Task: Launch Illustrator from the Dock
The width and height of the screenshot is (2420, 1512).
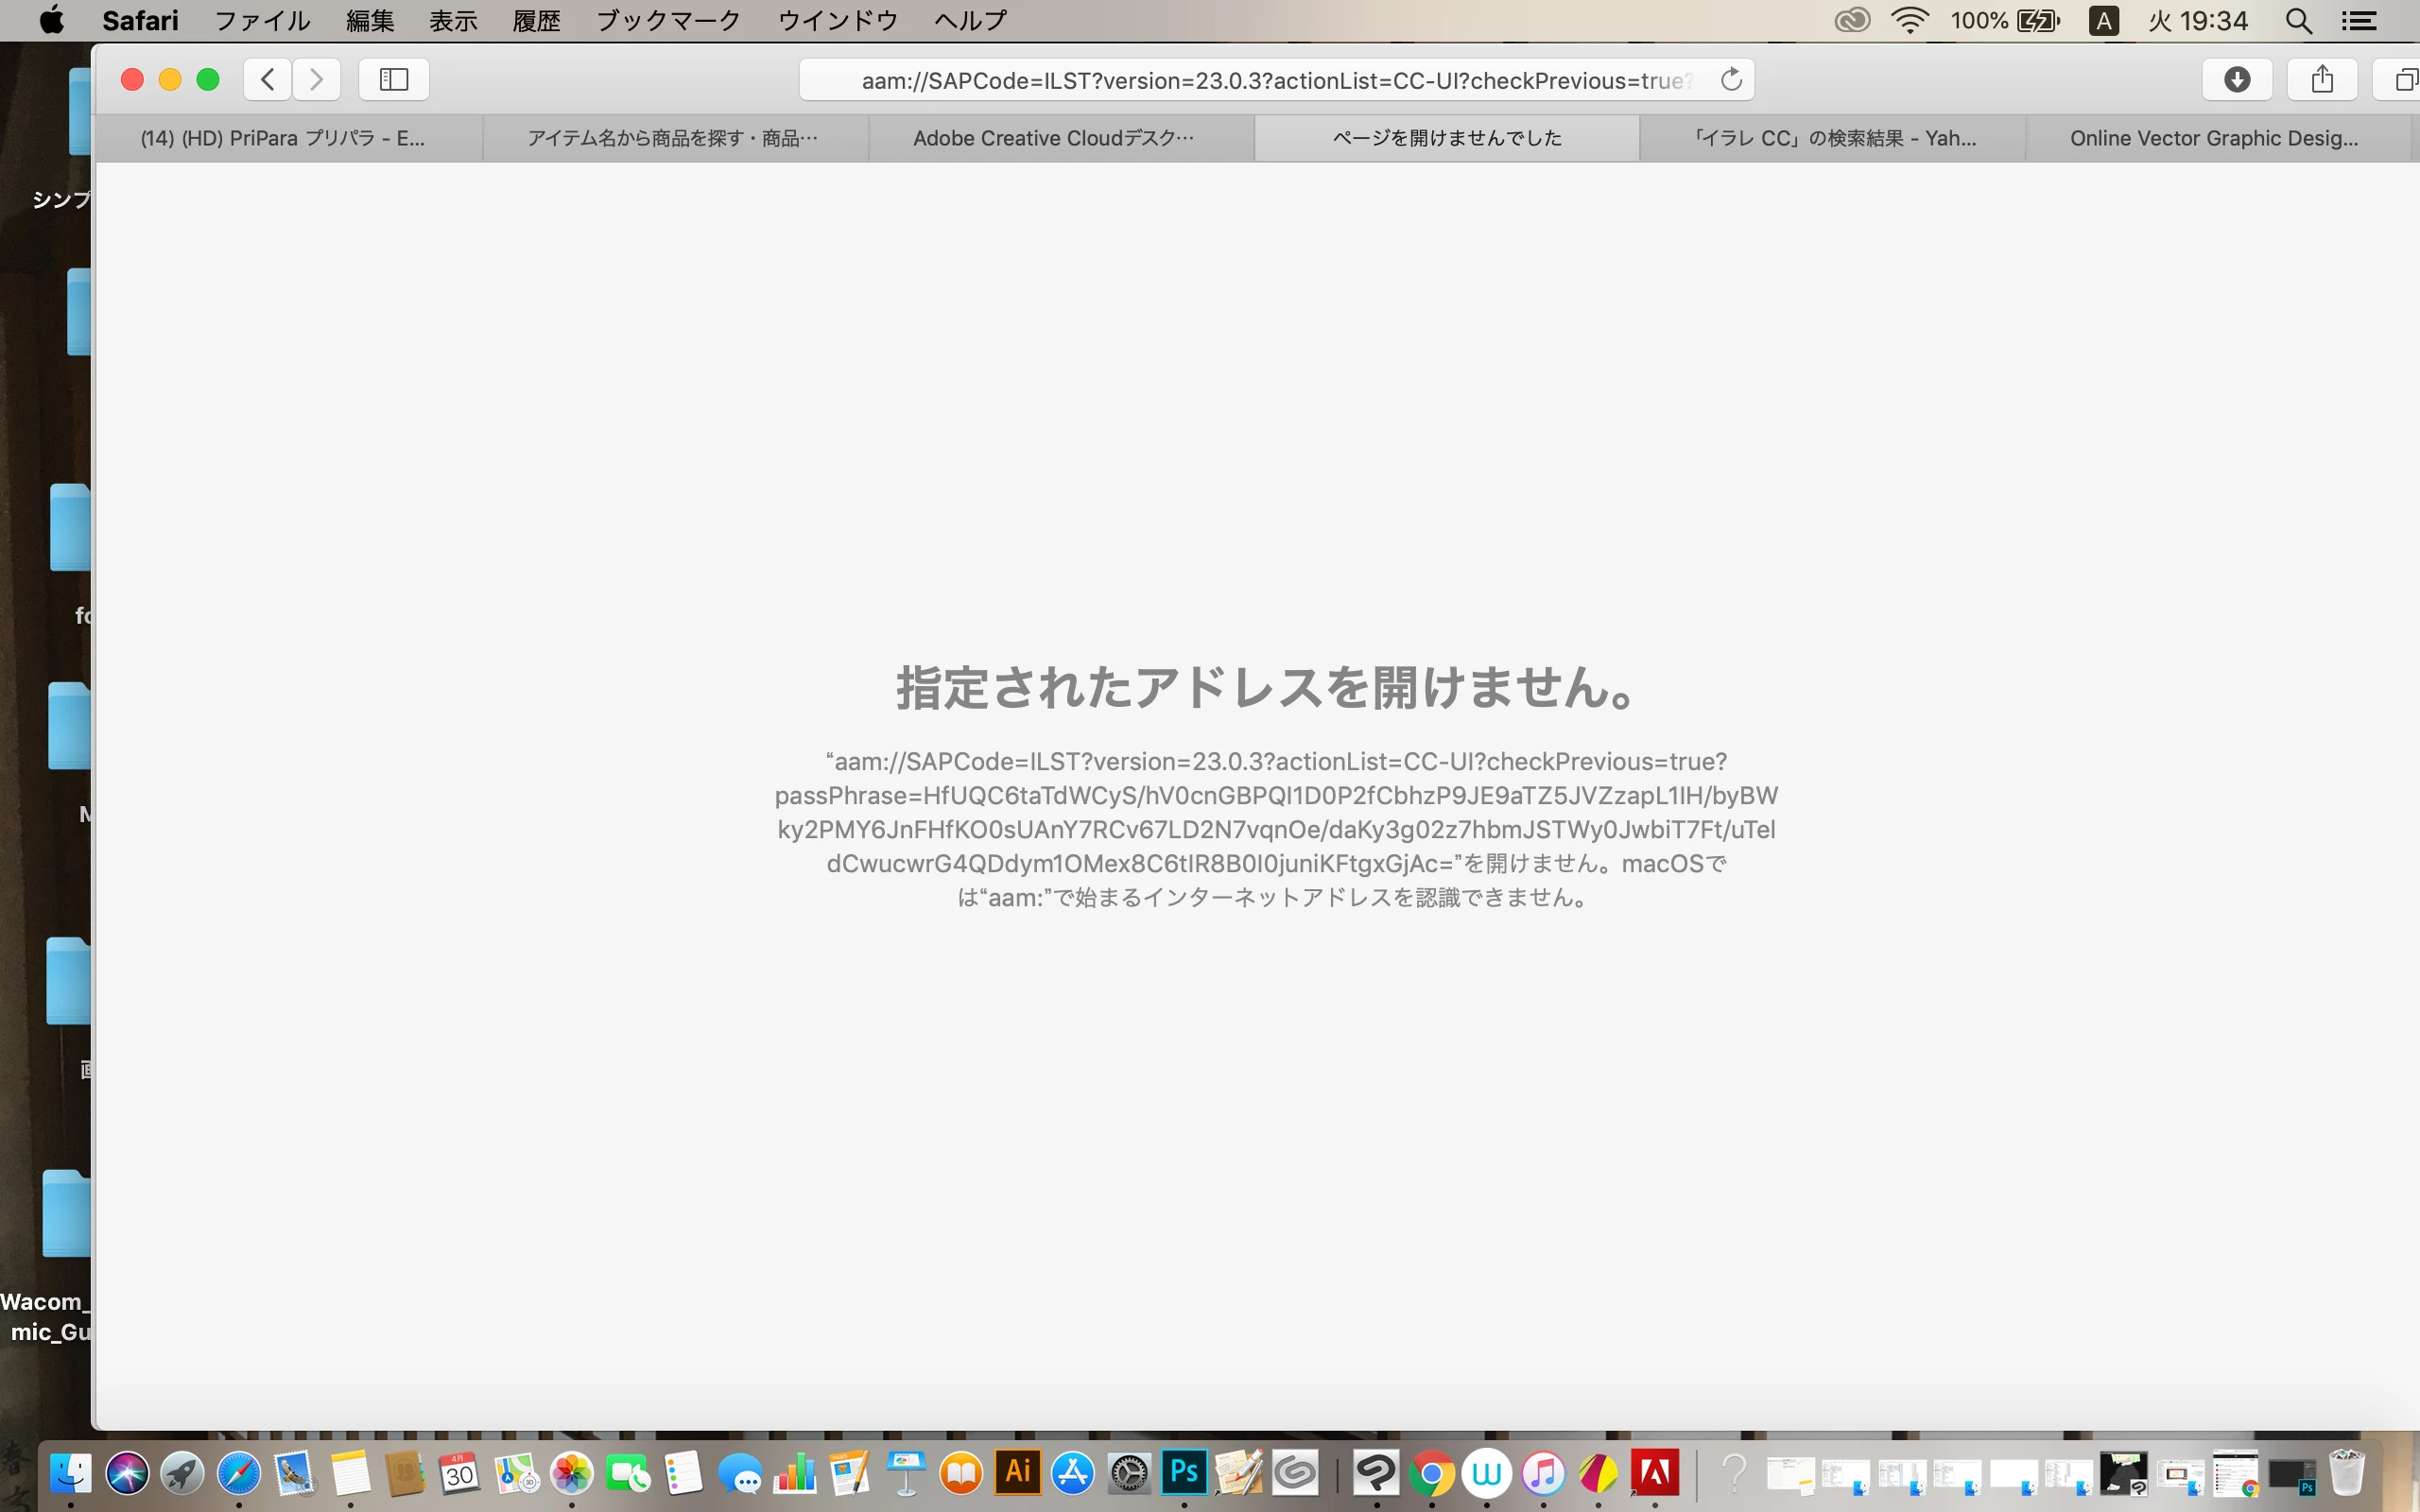Action: click(1017, 1472)
